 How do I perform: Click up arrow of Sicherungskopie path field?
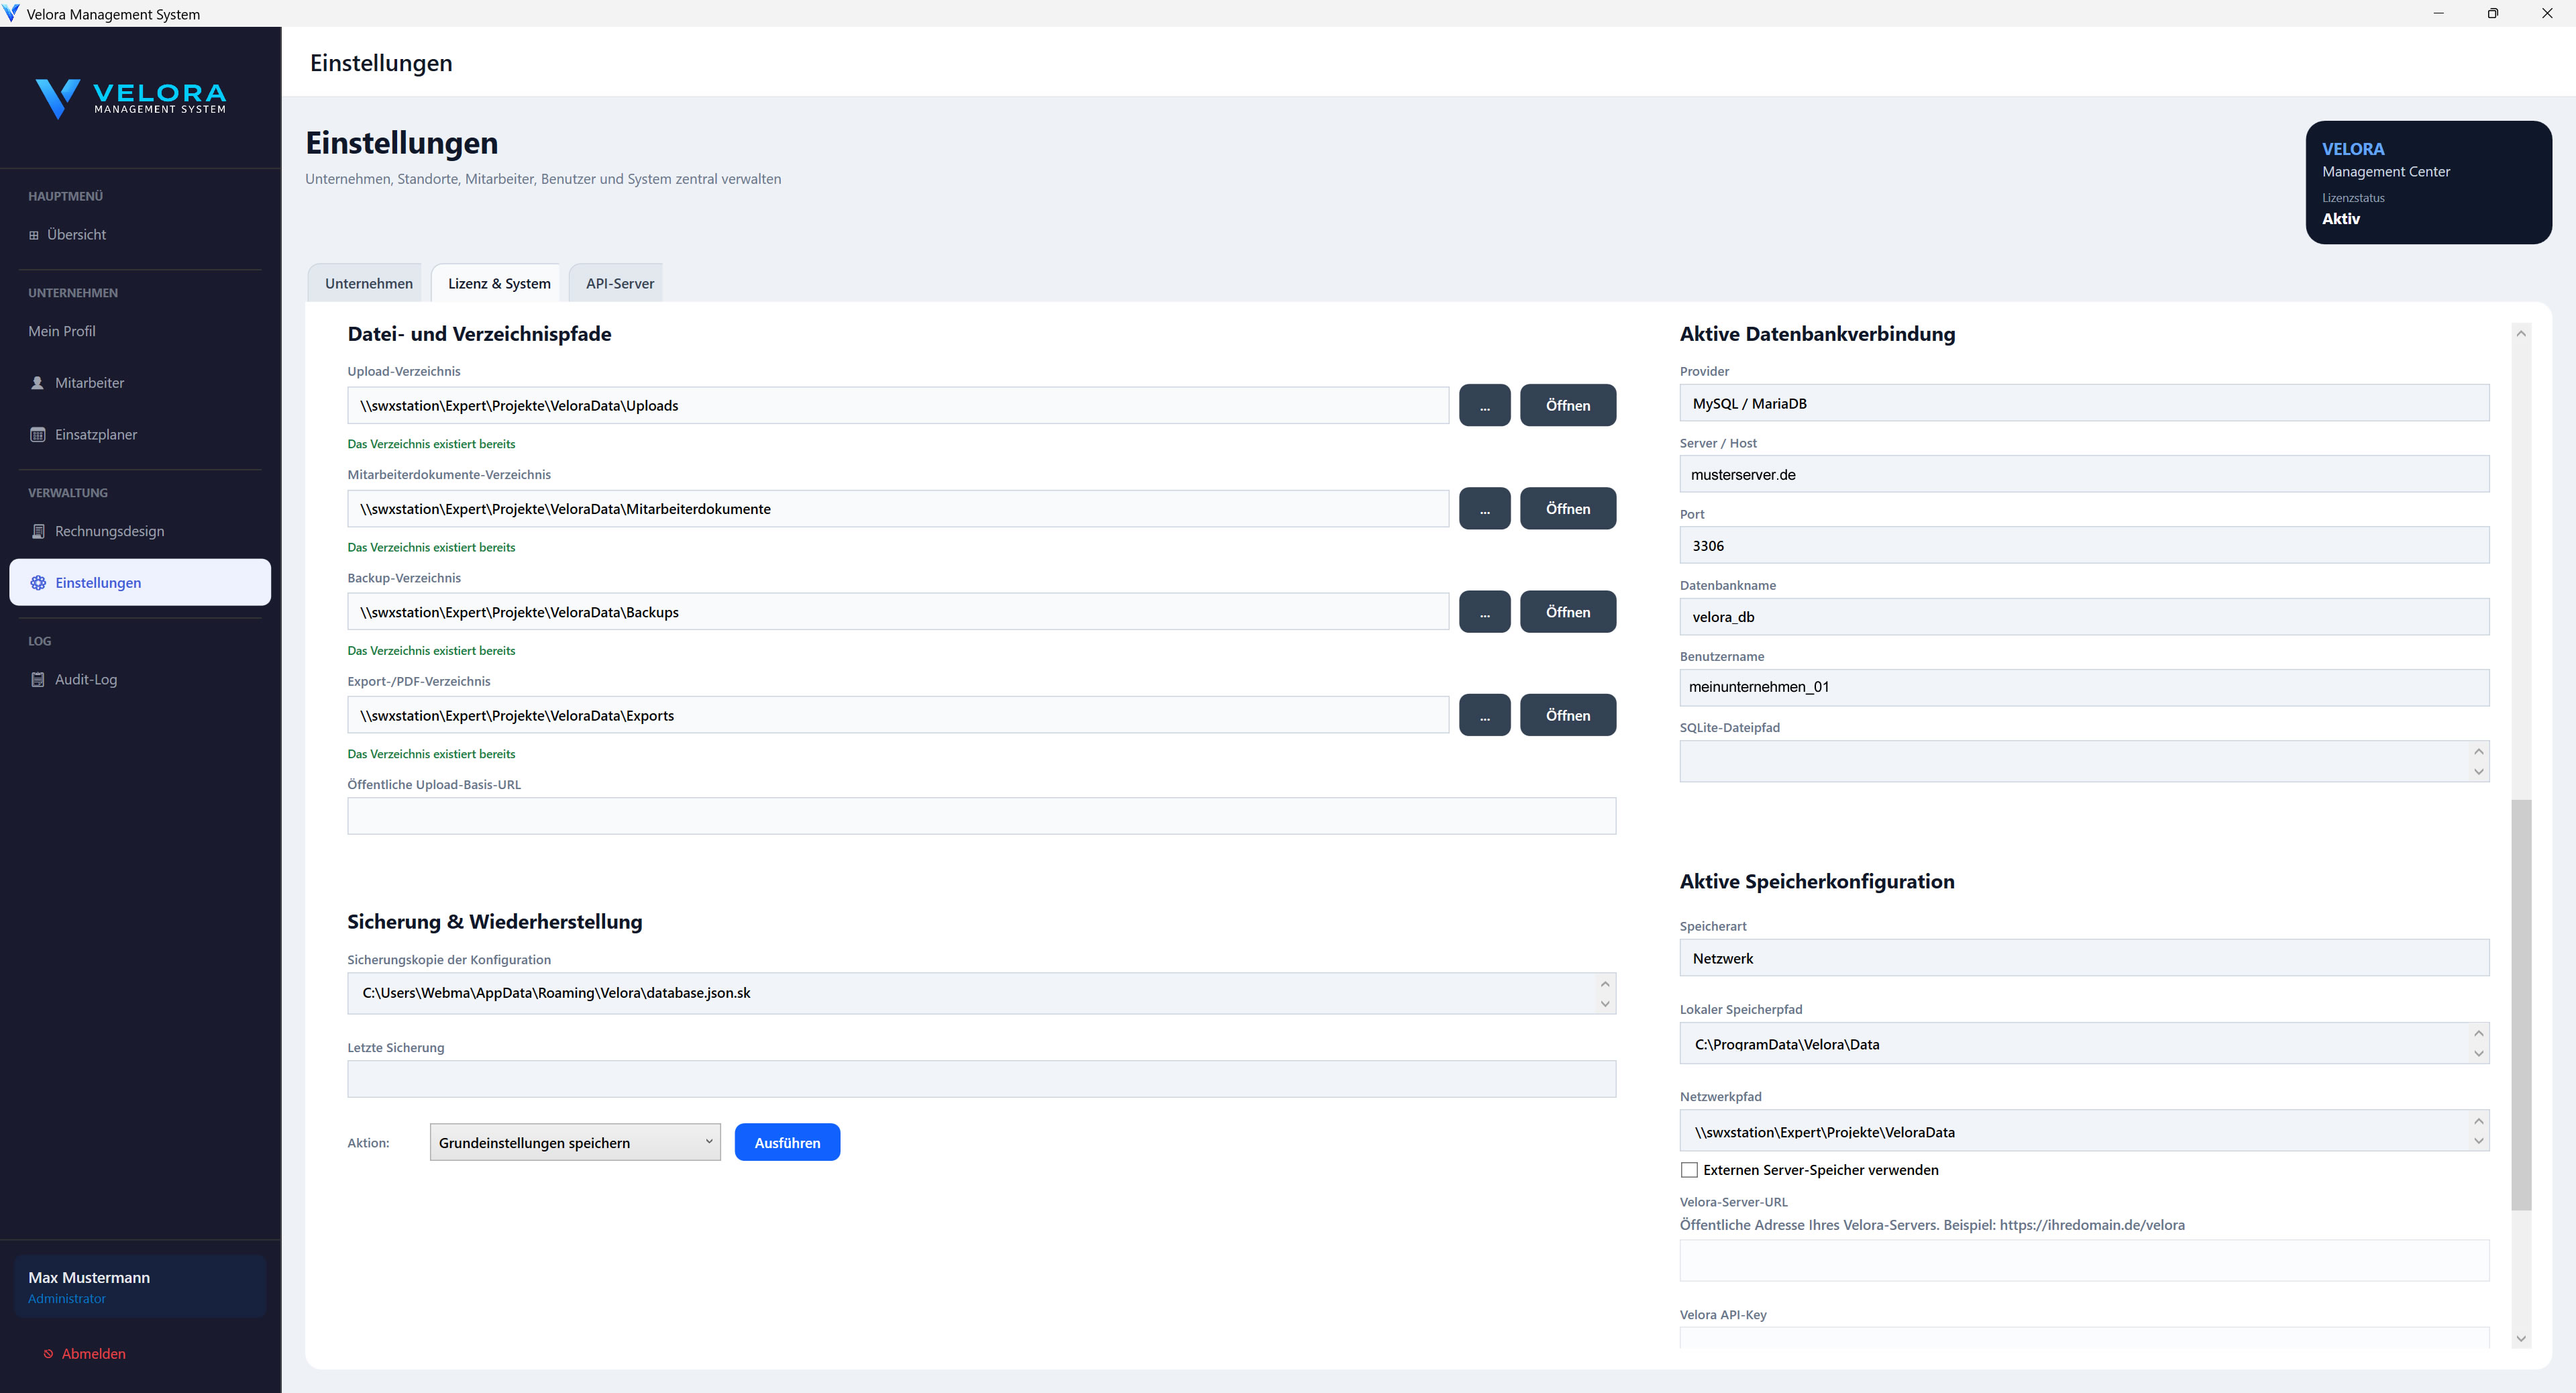(1605, 984)
